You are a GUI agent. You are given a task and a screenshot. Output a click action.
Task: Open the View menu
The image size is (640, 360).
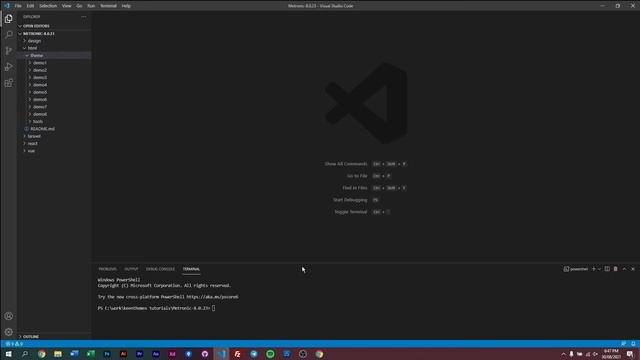click(67, 6)
